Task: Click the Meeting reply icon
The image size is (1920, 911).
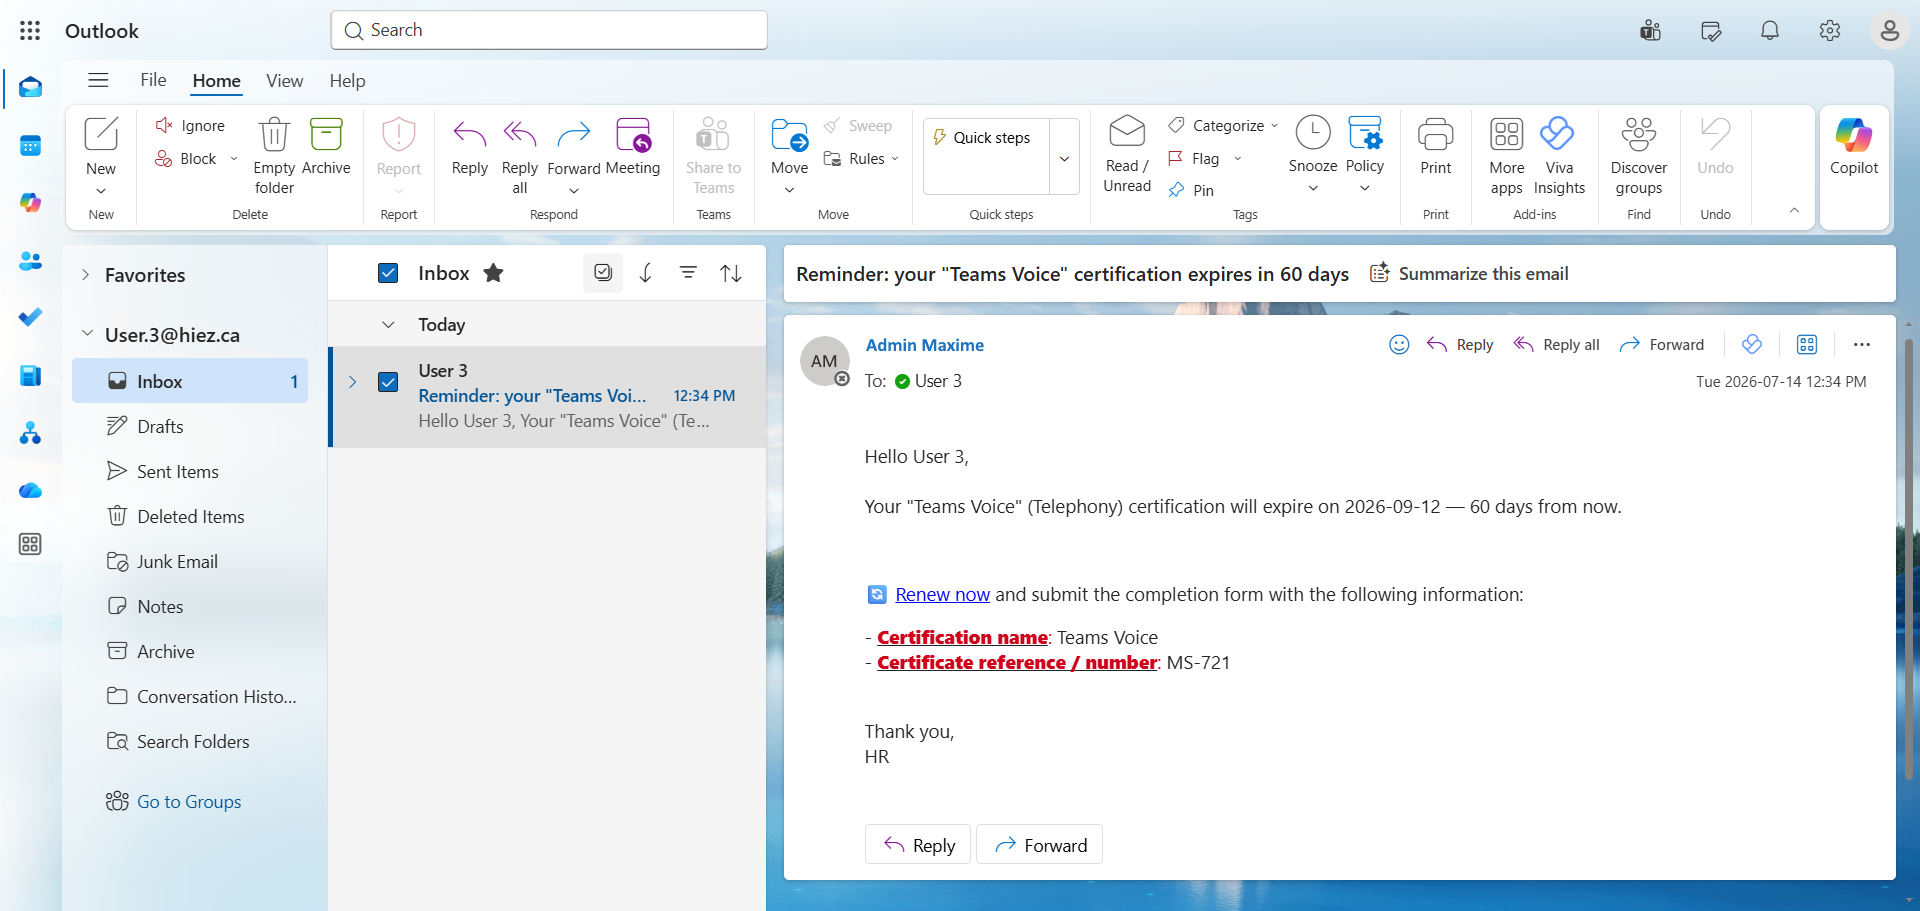Action: [633, 146]
